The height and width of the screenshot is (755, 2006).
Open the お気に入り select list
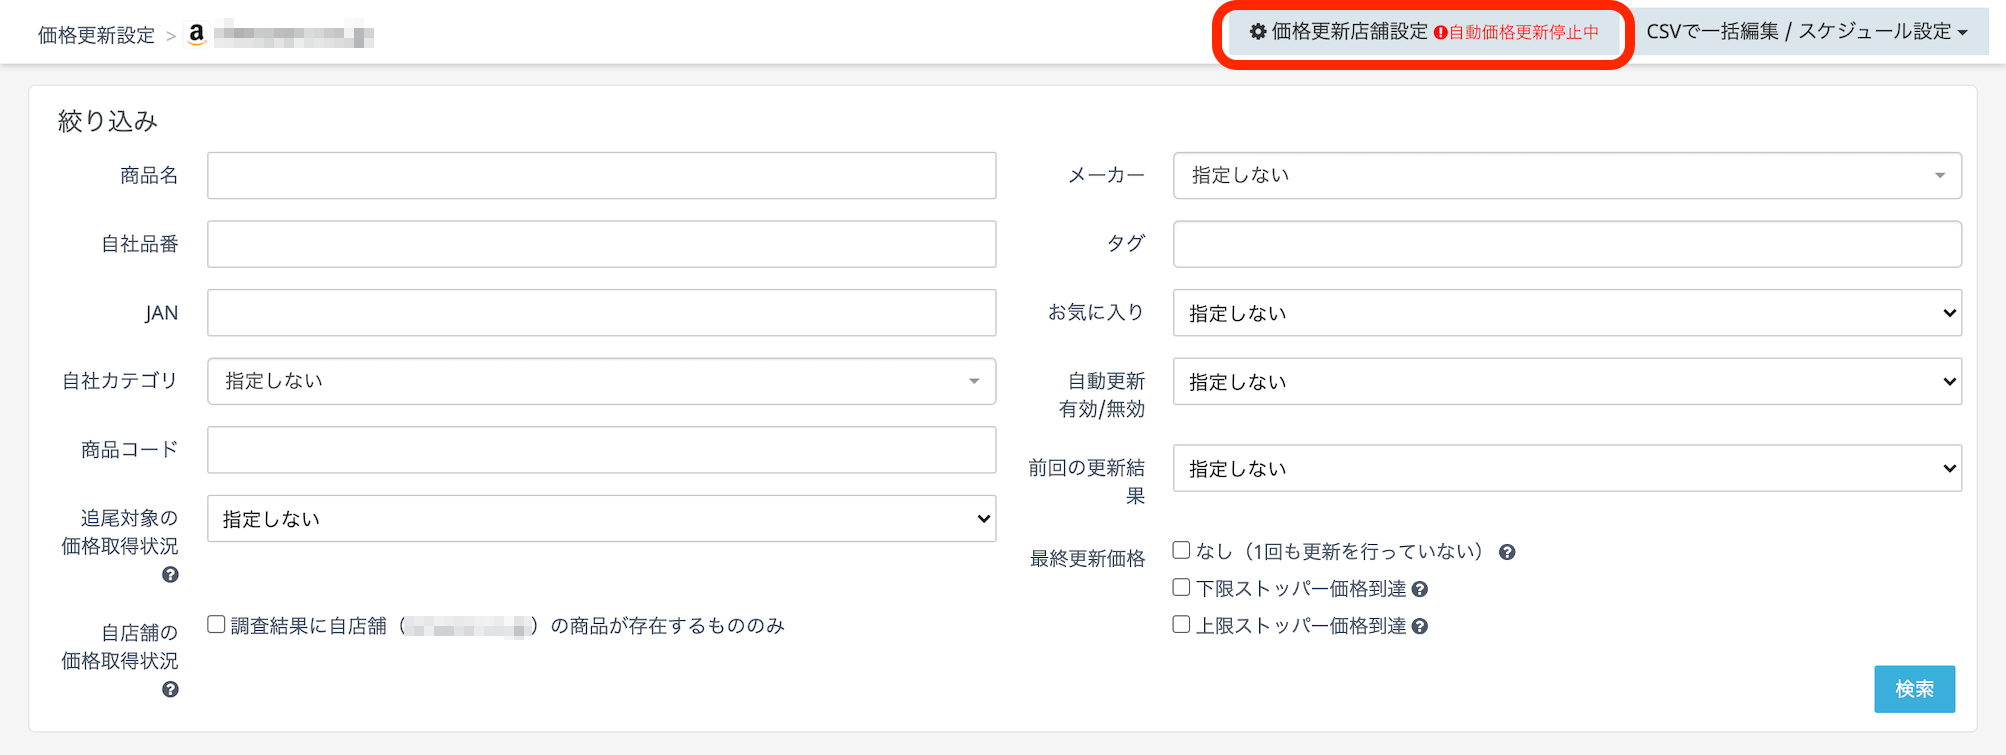[x=1566, y=313]
